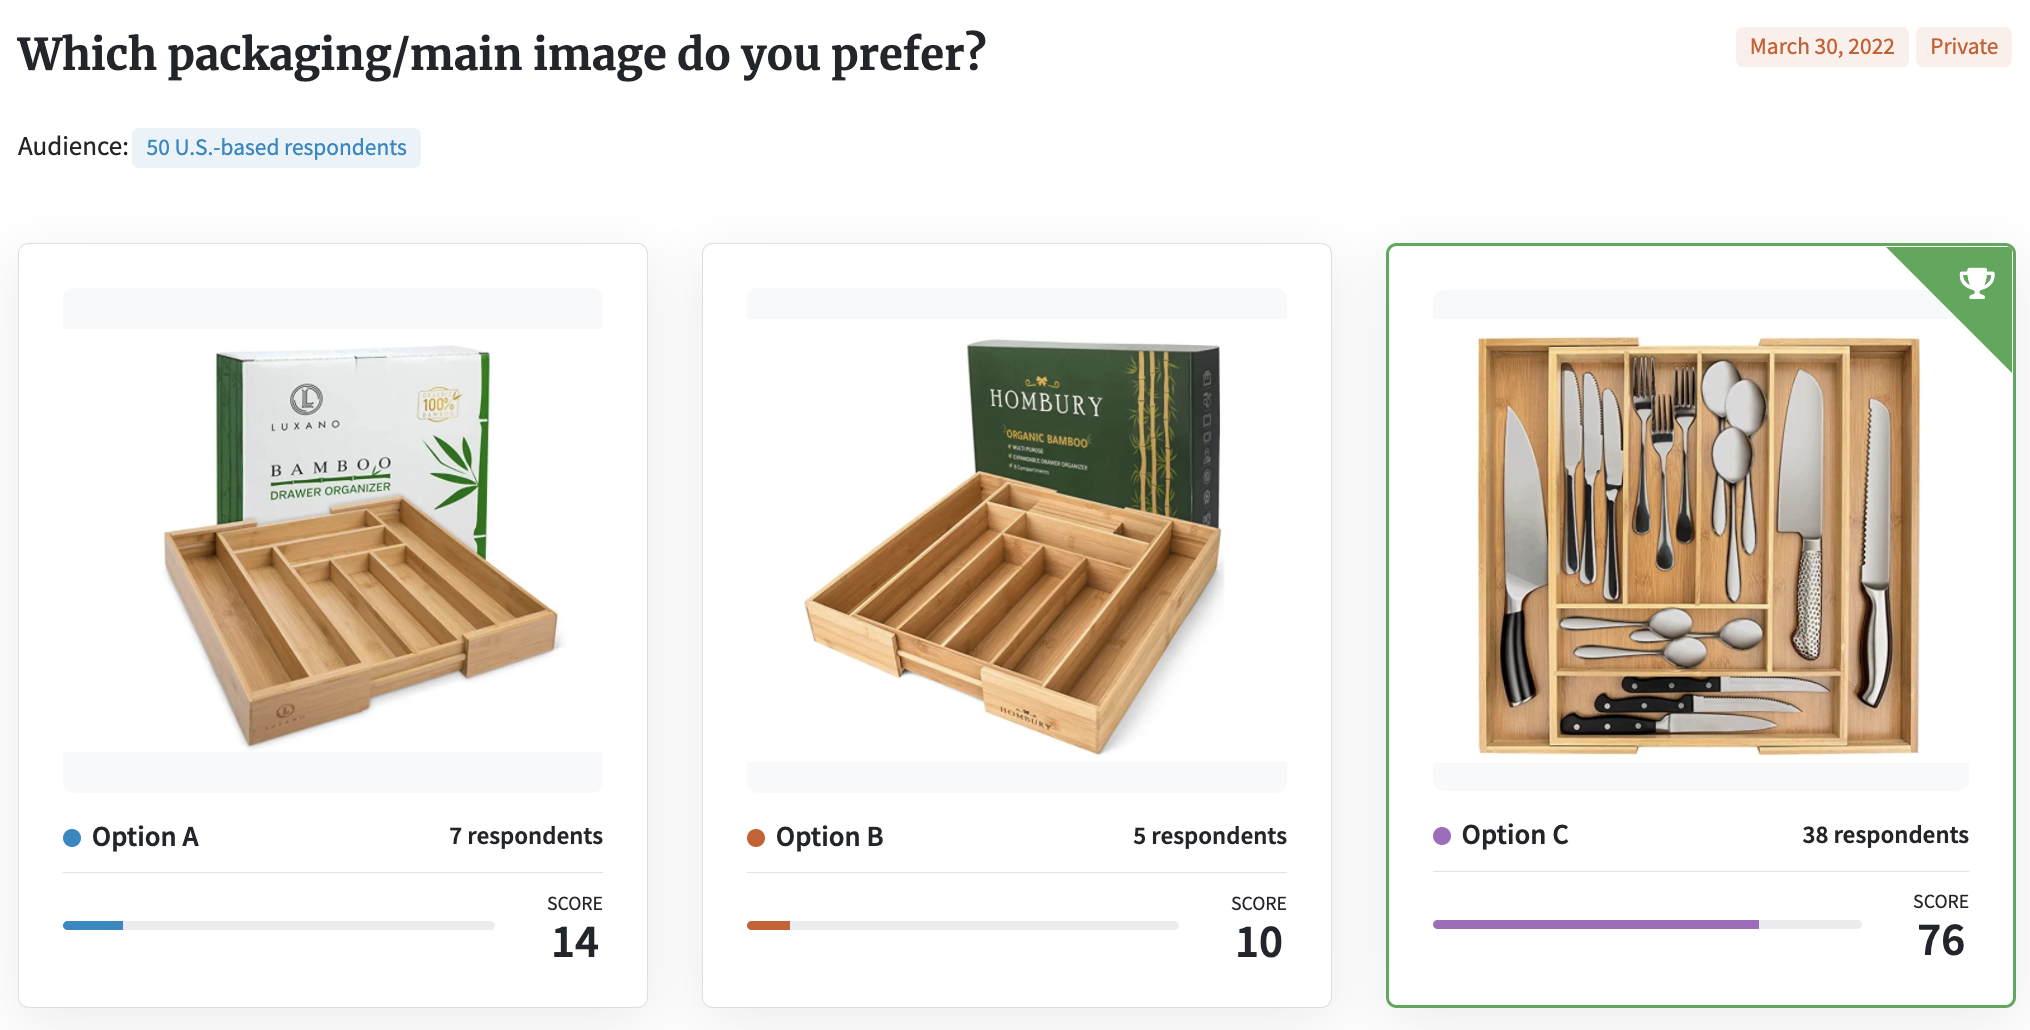Click the 50 U.S.-based respondents link
2030x1030 pixels.
tap(276, 148)
